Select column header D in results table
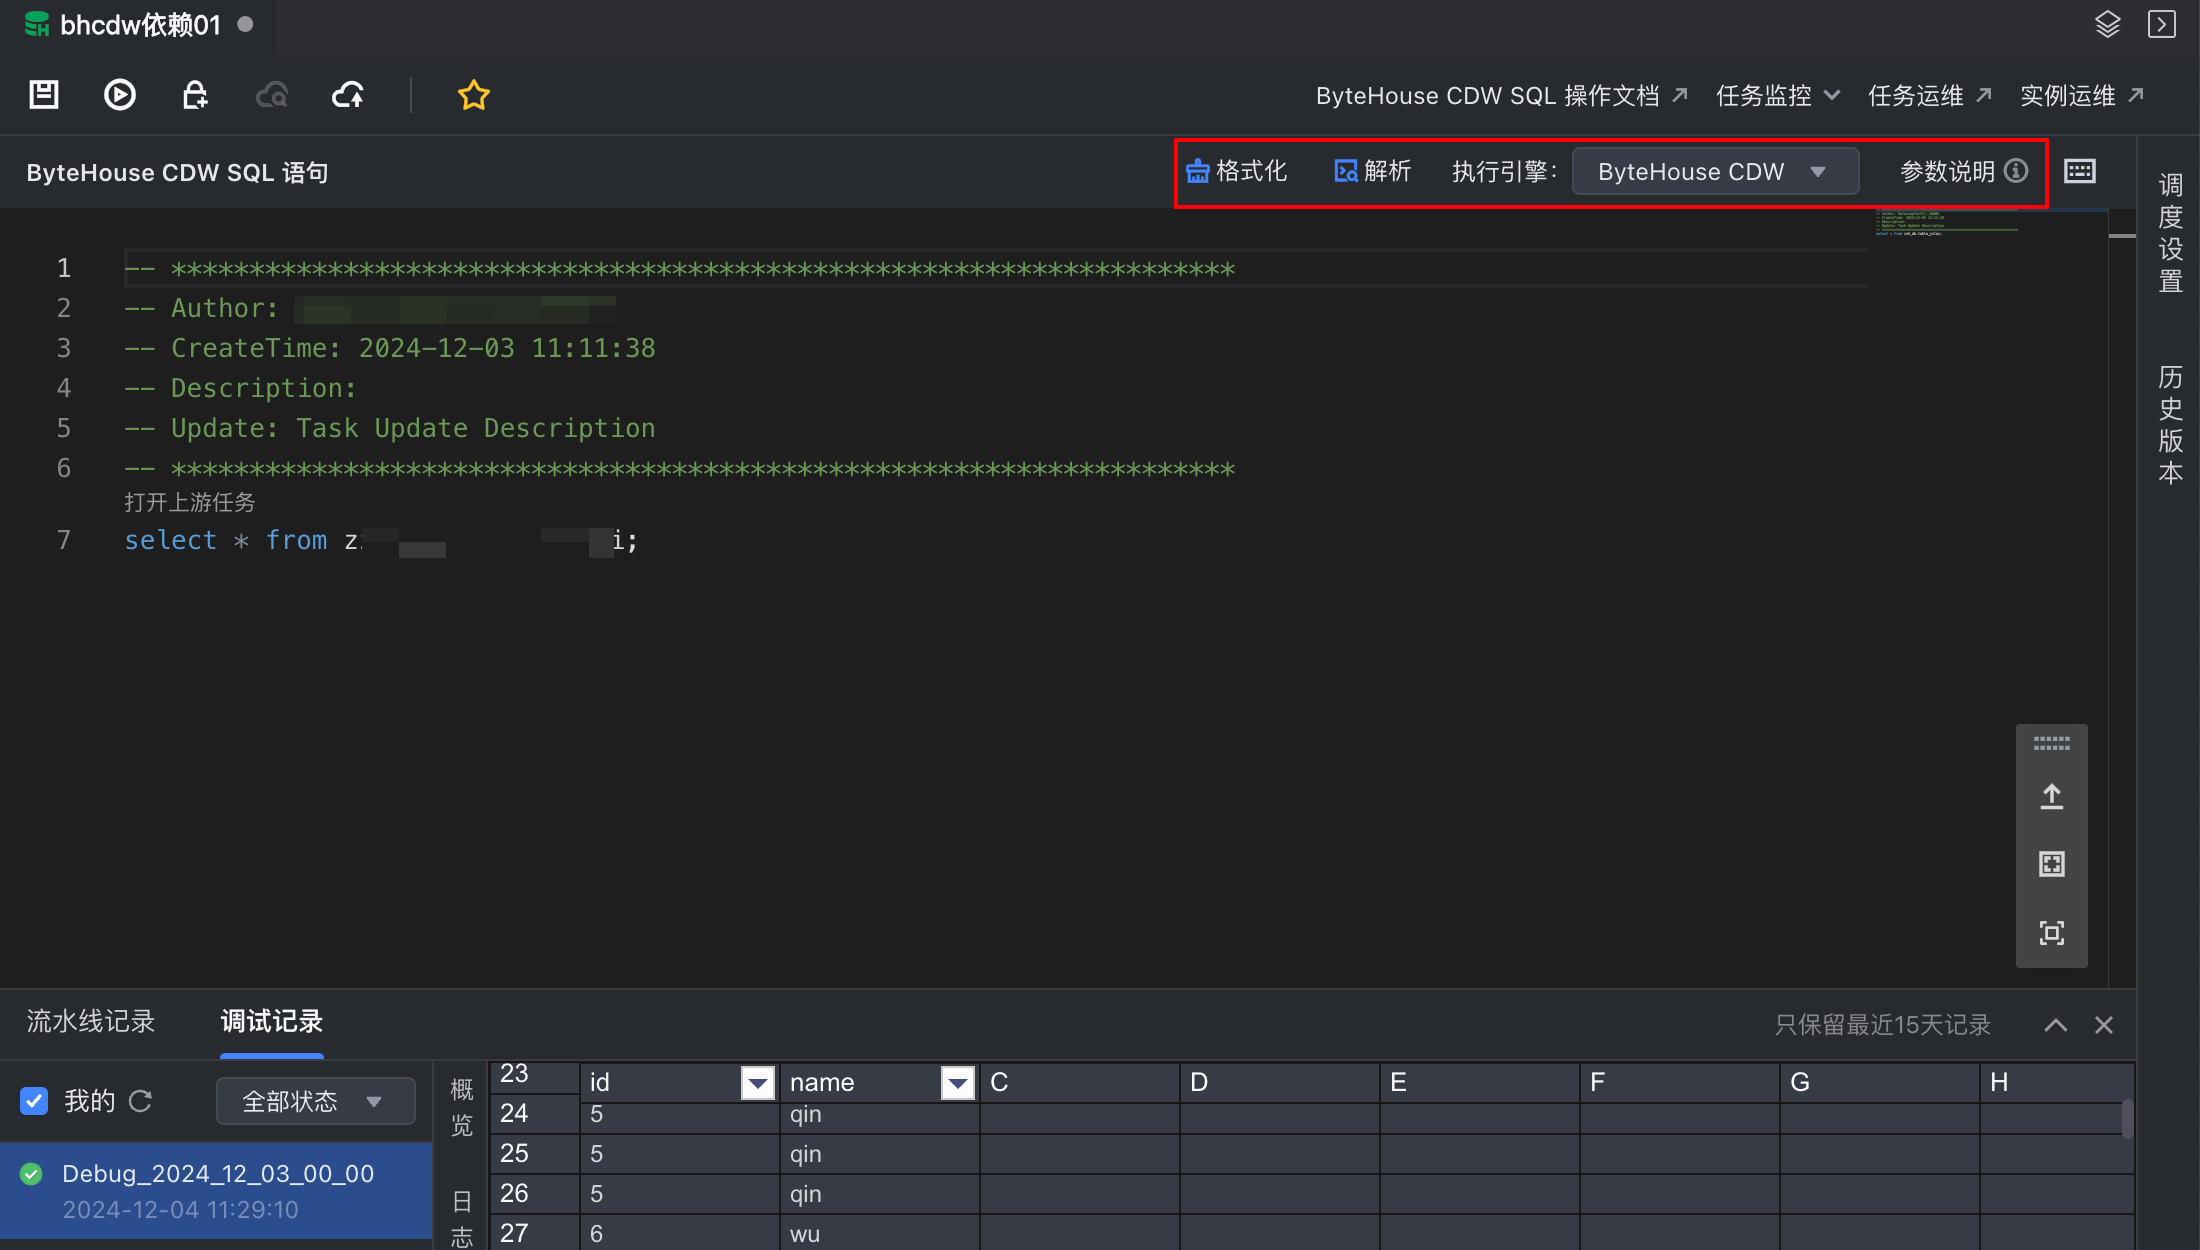The image size is (2200, 1250). (x=1280, y=1083)
